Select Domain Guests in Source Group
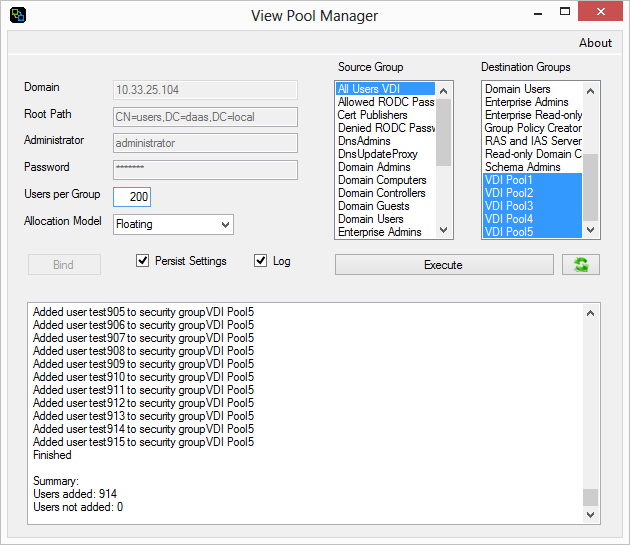Viewport: 630px width, 545px height. tap(385, 206)
